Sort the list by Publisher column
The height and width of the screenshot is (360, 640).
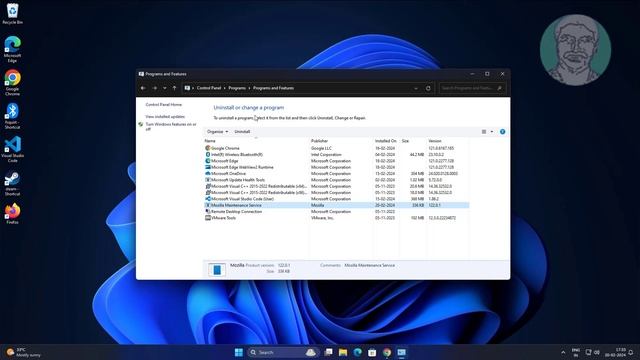[341, 141]
